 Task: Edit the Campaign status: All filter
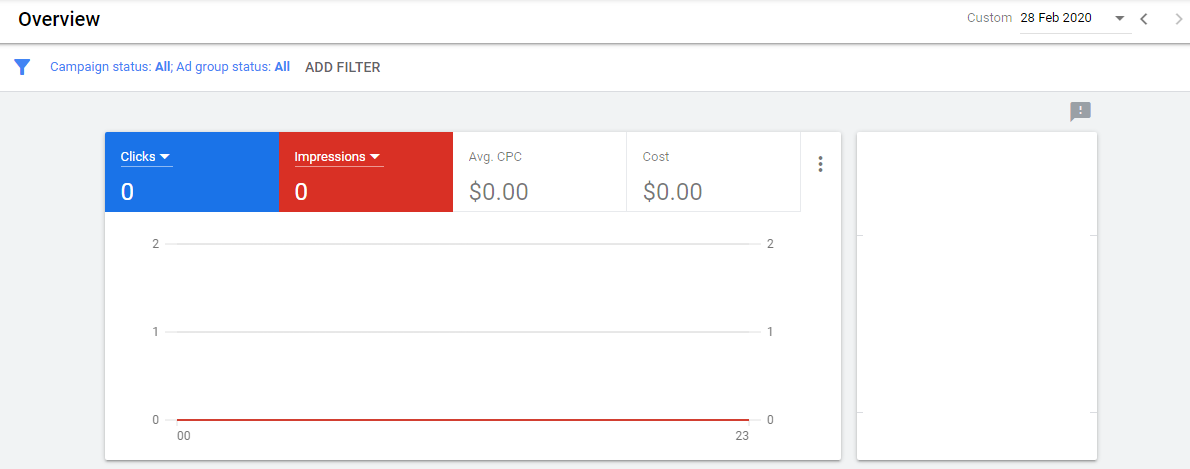[x=110, y=67]
